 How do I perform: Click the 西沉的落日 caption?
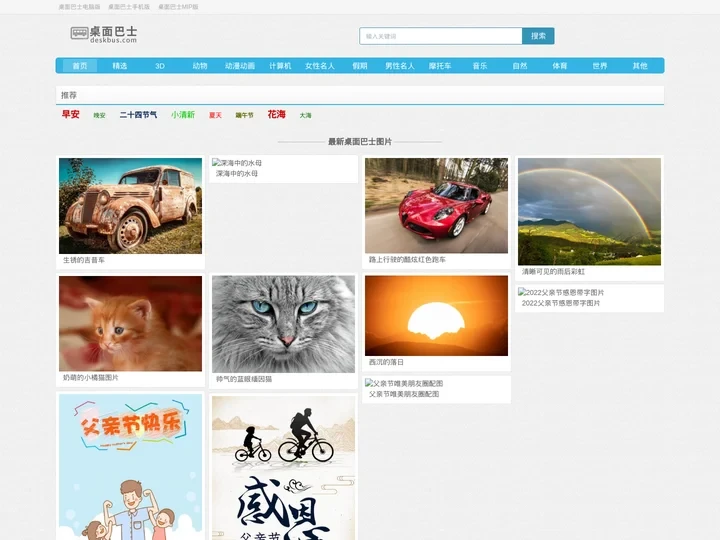386,362
